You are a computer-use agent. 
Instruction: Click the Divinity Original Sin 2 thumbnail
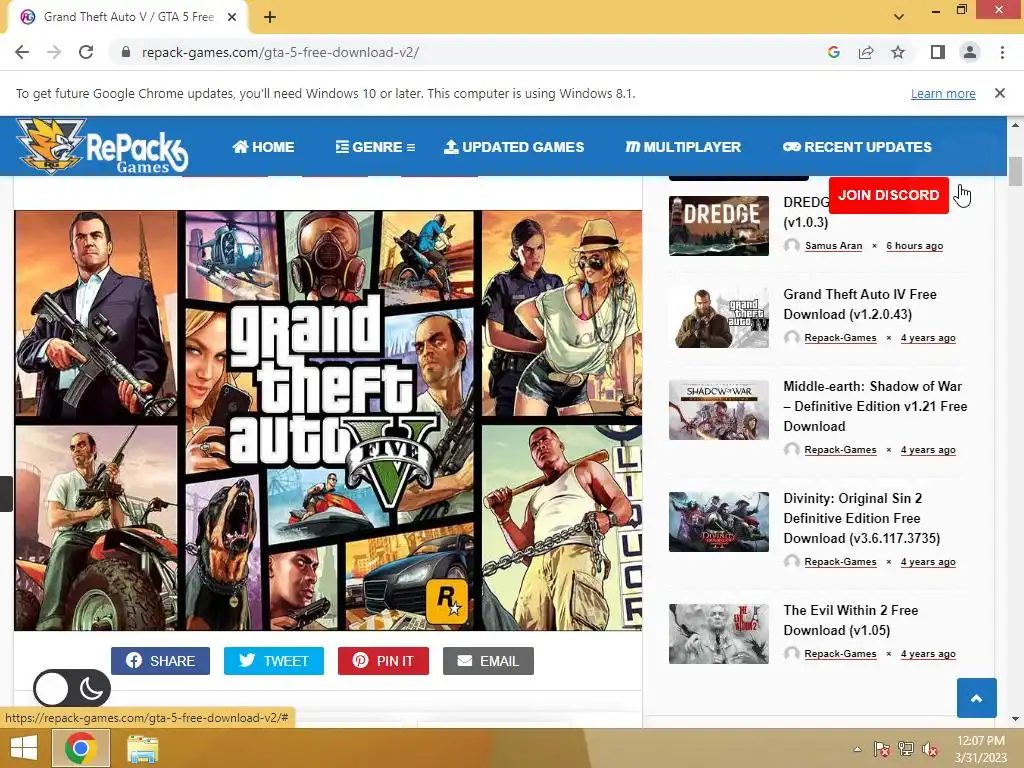(x=718, y=522)
